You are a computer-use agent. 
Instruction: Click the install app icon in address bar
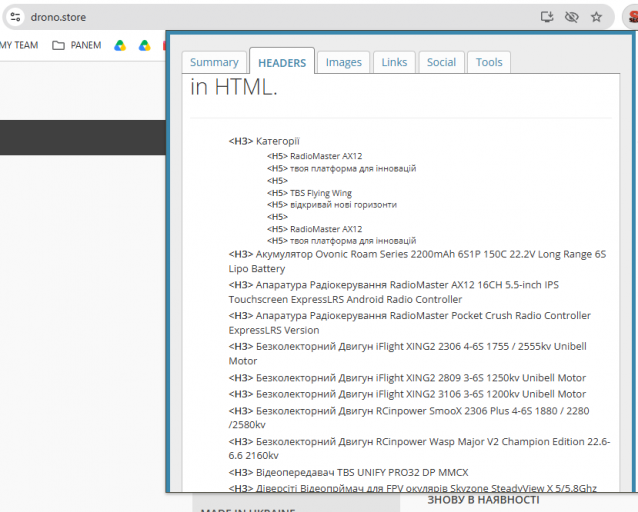point(547,17)
